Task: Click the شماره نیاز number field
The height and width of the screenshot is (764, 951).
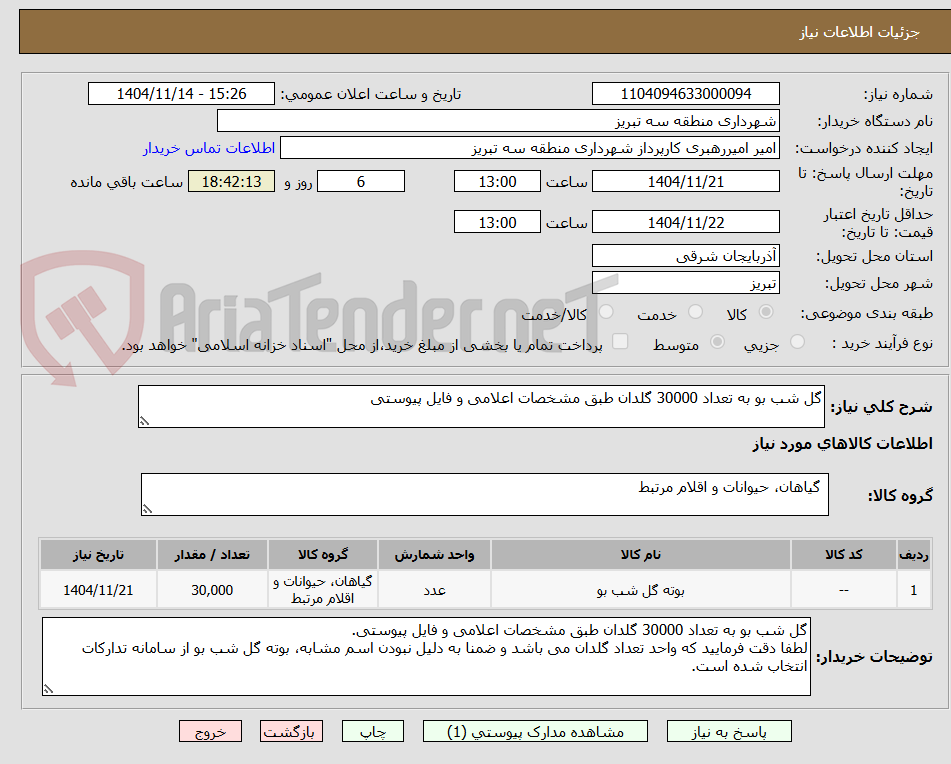Action: 685,94
